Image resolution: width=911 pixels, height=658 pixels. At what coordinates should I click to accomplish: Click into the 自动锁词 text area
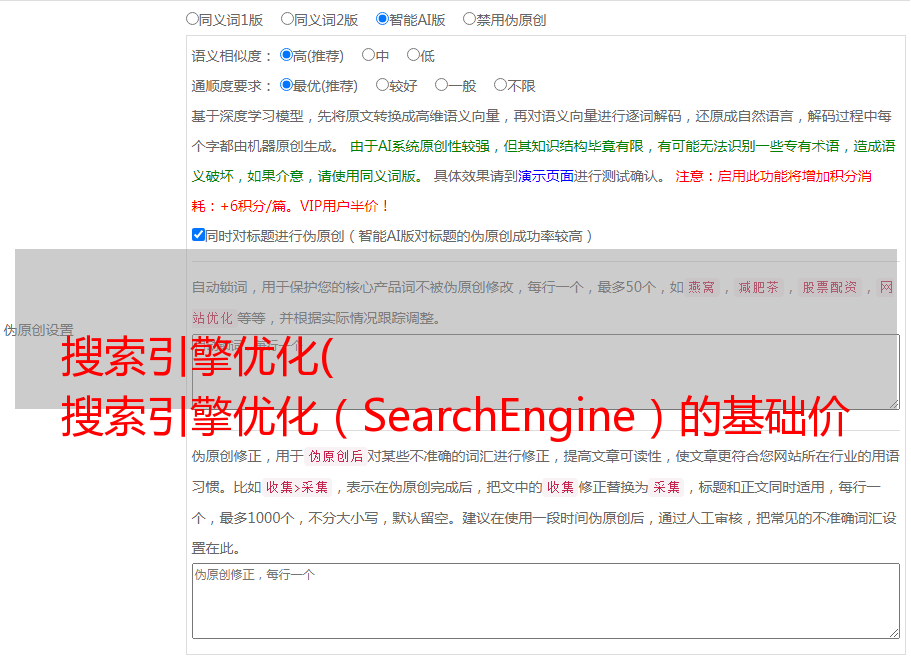point(545,372)
